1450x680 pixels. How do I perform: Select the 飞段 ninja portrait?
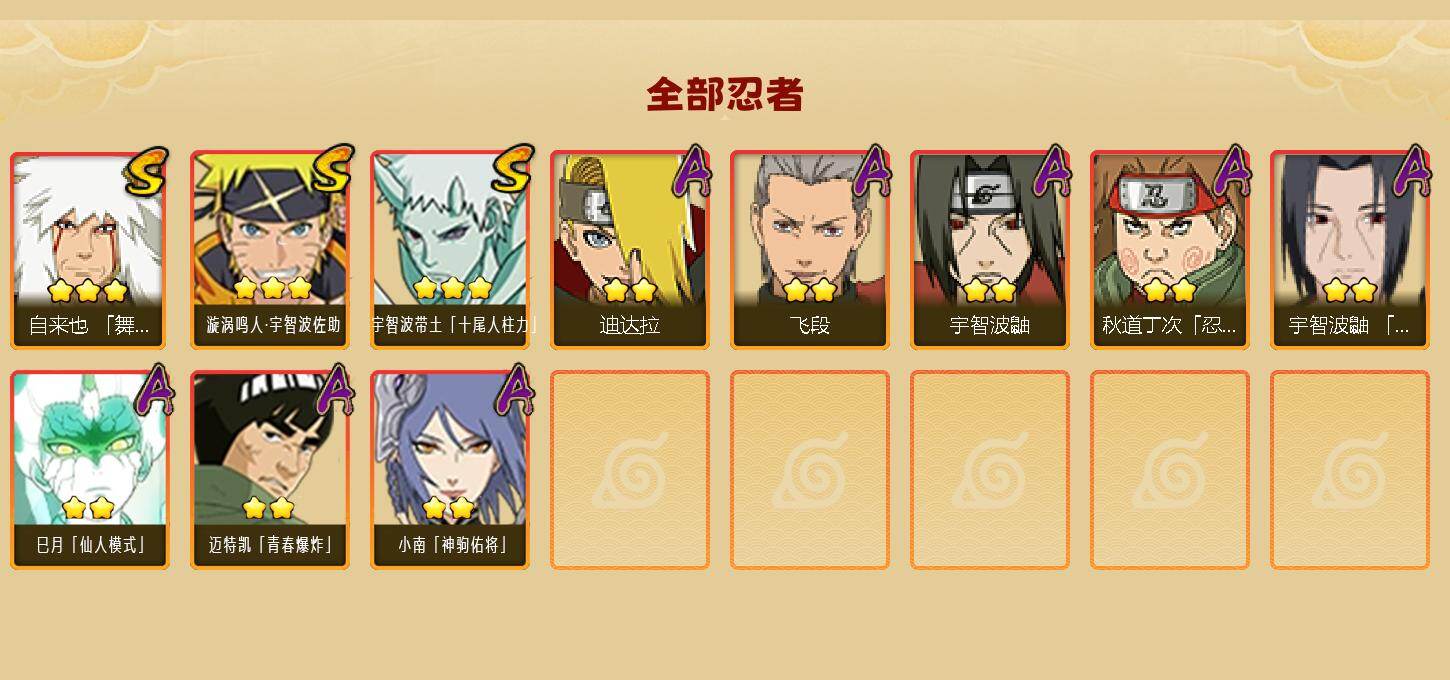click(x=810, y=250)
